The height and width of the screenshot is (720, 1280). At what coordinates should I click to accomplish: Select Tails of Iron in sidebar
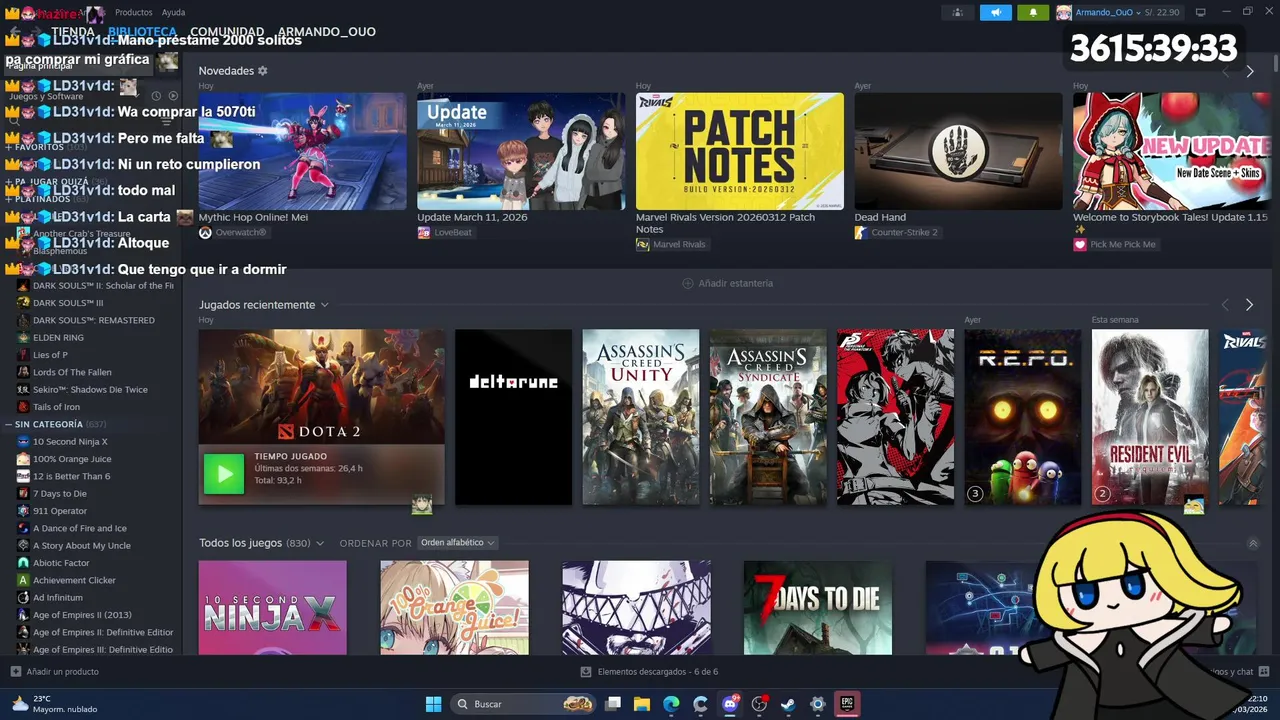coord(56,407)
